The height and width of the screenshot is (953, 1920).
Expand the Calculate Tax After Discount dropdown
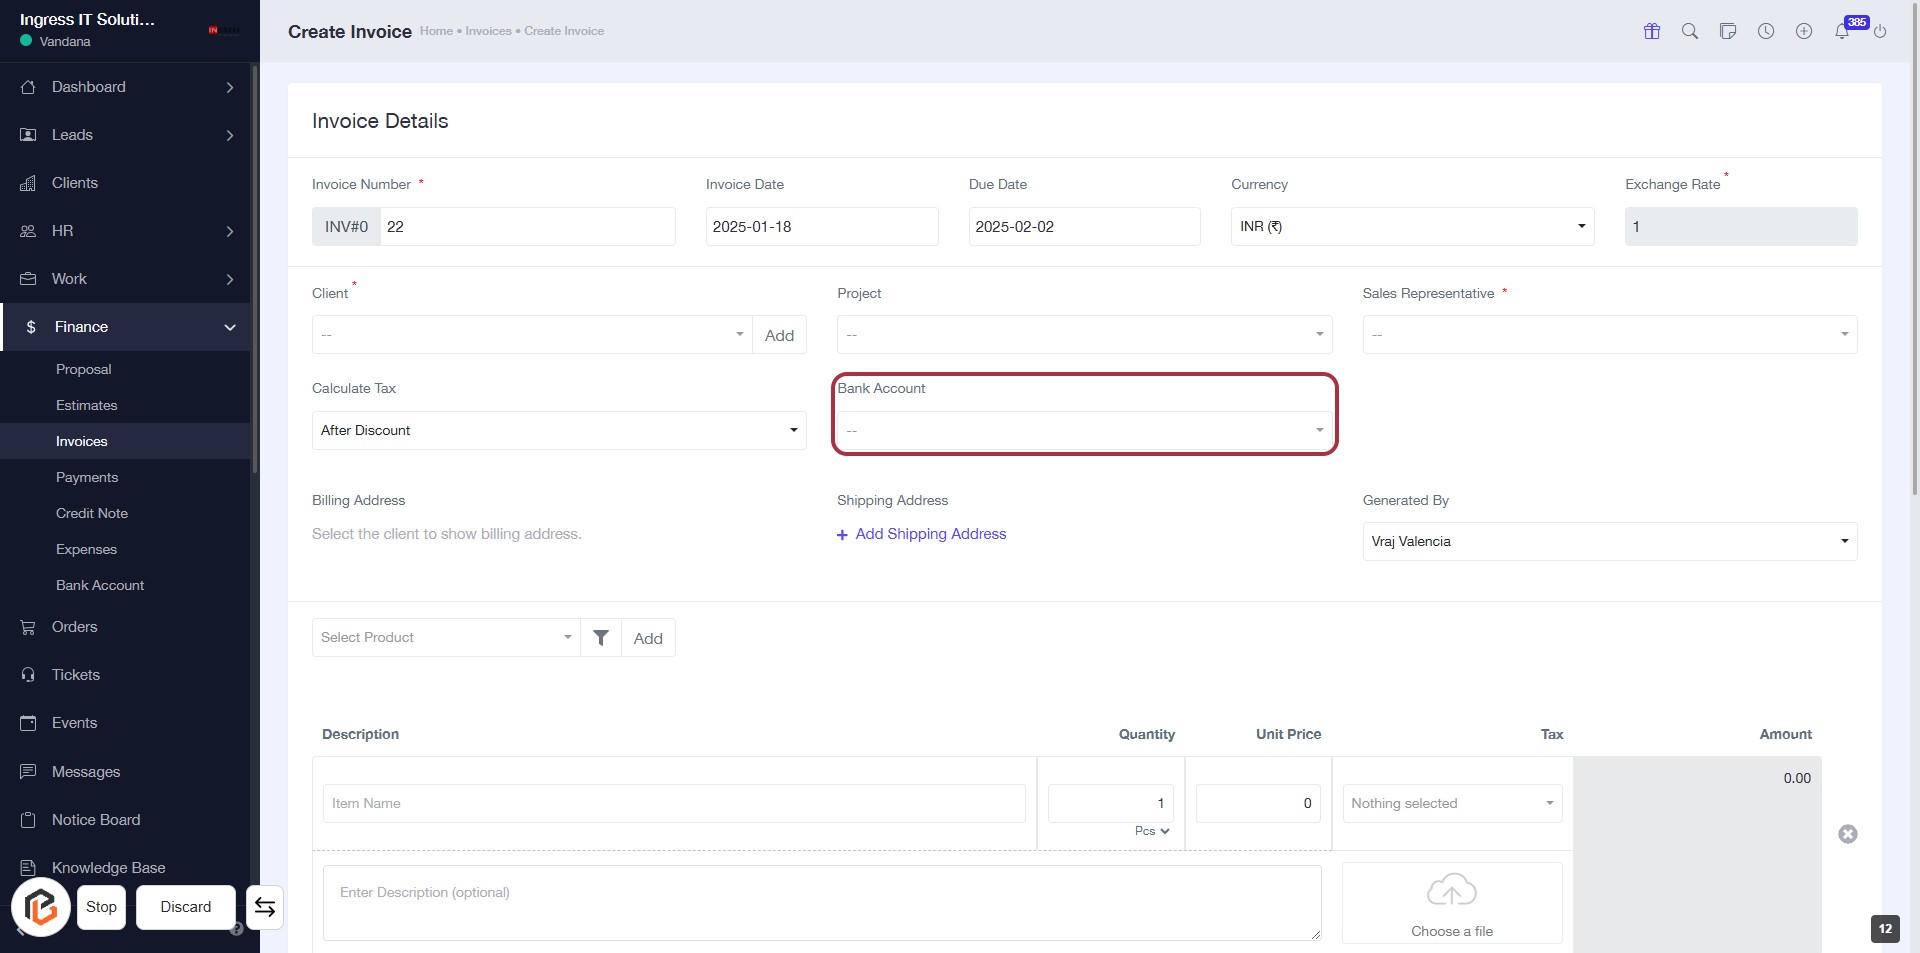(x=559, y=431)
